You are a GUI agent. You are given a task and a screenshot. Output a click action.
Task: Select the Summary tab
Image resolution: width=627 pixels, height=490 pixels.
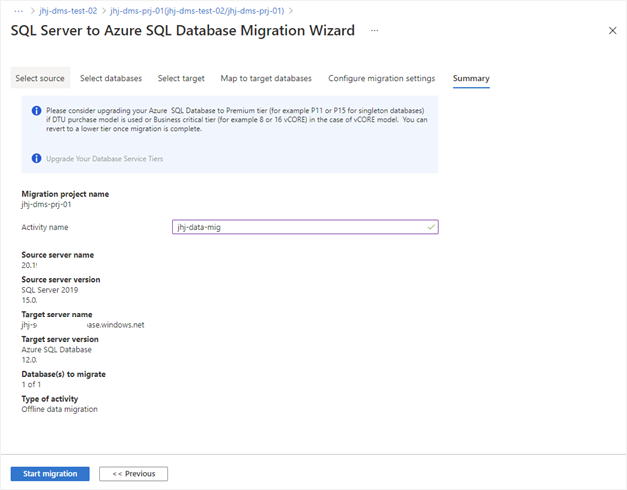click(x=471, y=78)
